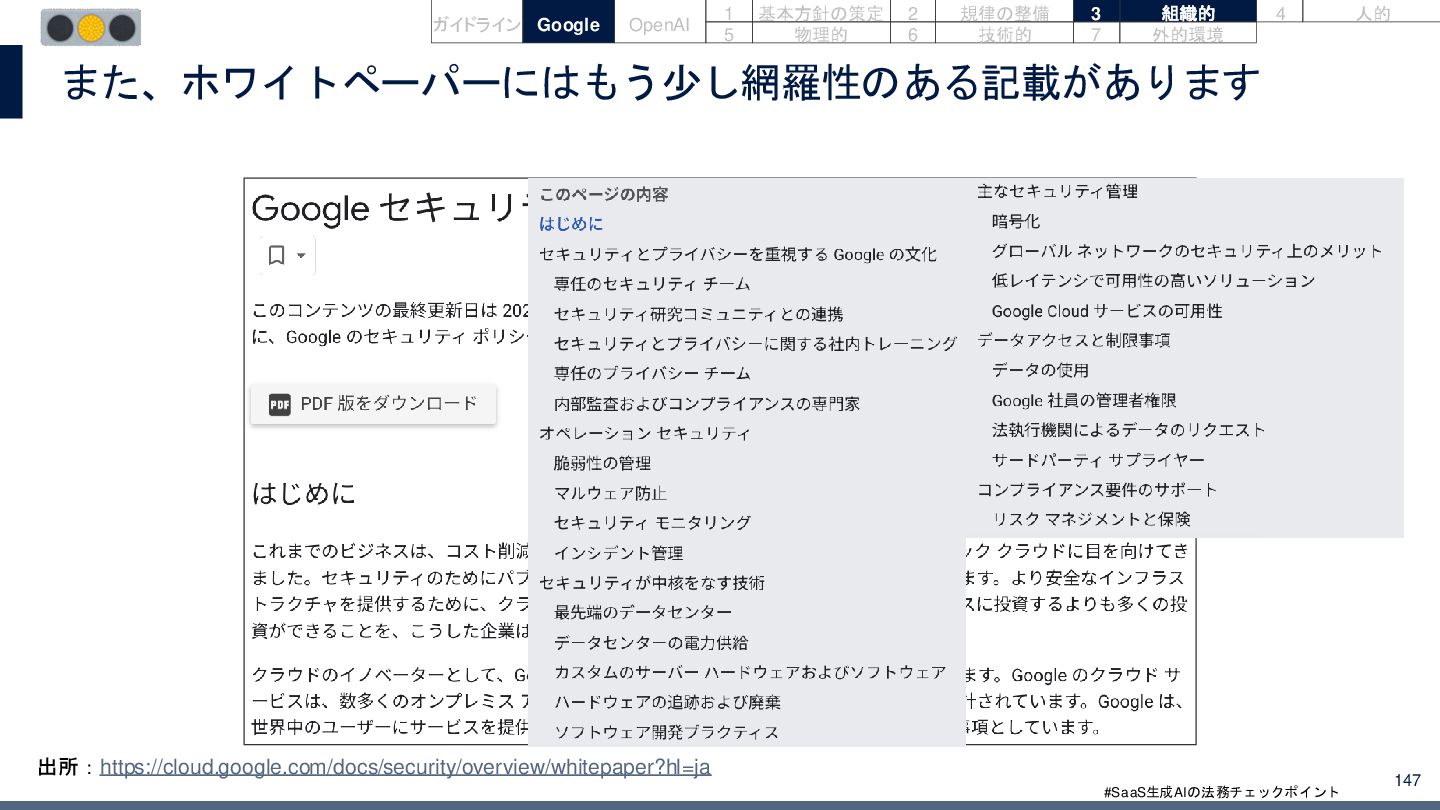
Task: Open the bookmark dropdown arrow
Action: coord(302,256)
